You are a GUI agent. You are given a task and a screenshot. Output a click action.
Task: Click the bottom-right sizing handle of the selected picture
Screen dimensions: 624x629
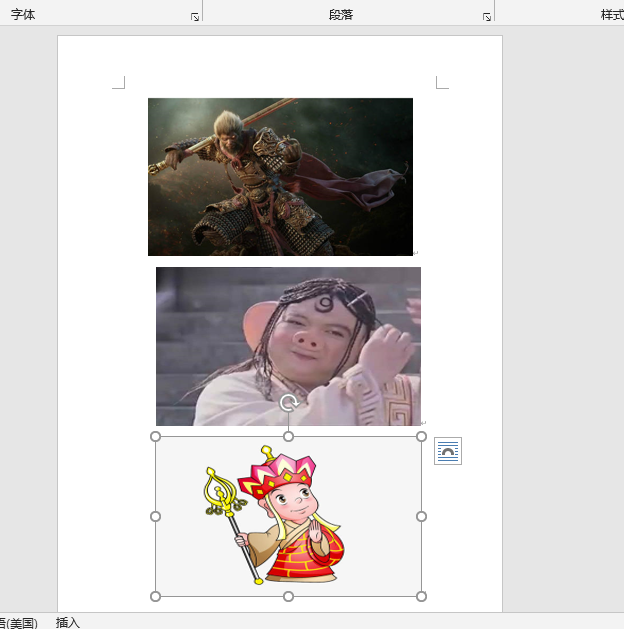[421, 597]
